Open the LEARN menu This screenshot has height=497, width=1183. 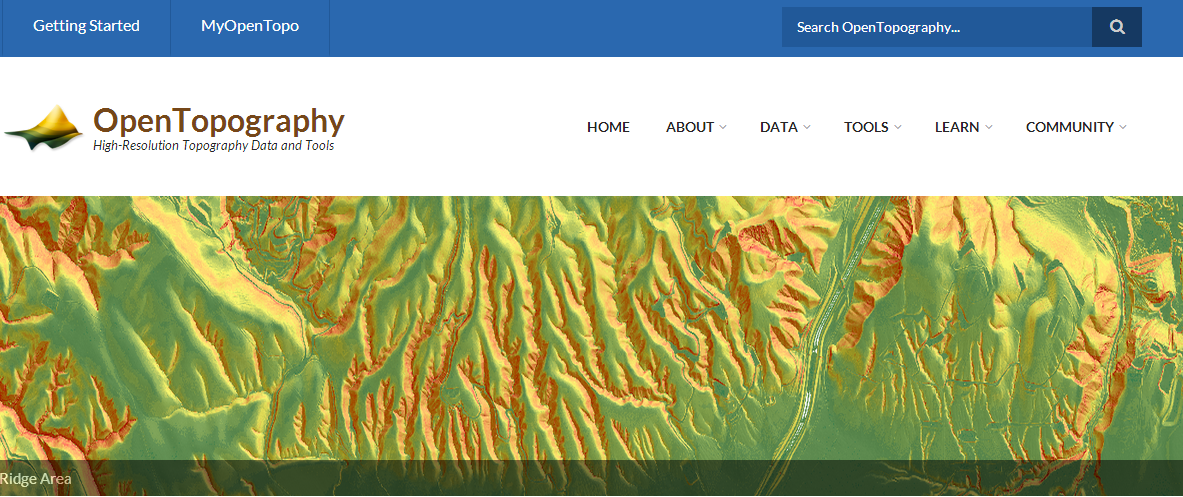click(x=957, y=127)
